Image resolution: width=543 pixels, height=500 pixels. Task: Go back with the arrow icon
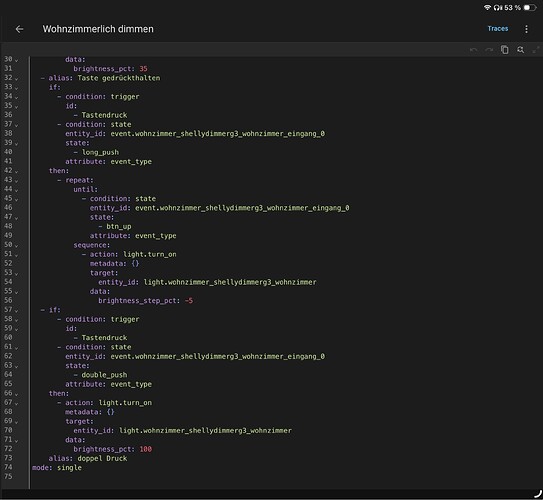(19, 29)
